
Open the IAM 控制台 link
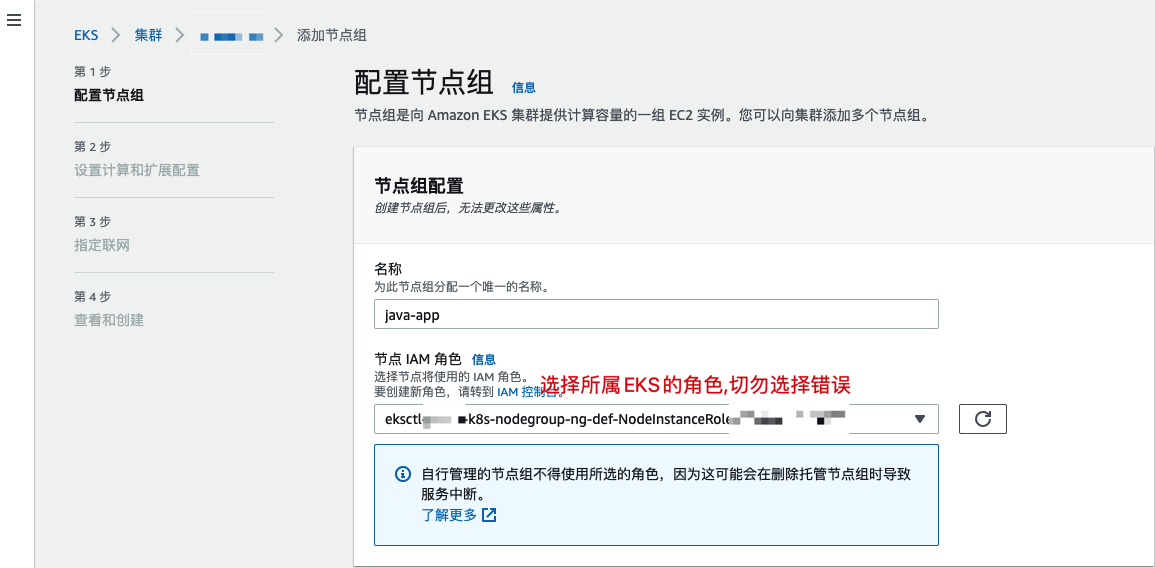click(x=525, y=391)
